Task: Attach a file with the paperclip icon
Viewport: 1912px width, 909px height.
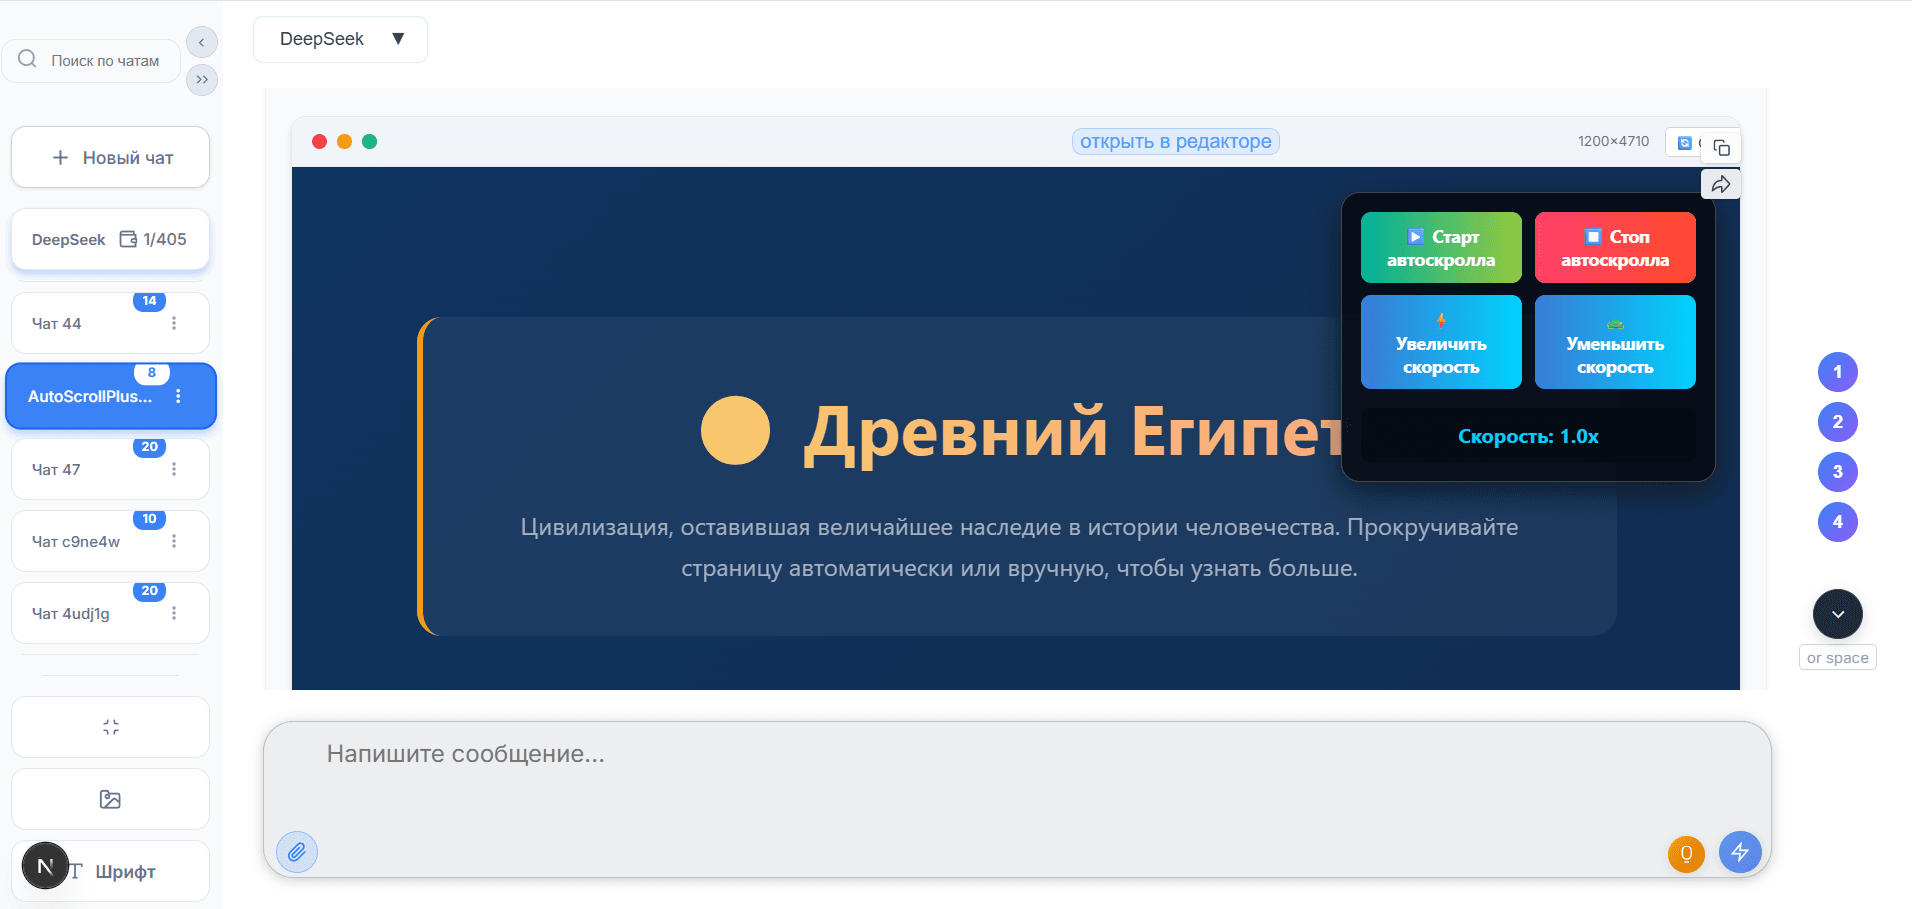Action: click(296, 852)
